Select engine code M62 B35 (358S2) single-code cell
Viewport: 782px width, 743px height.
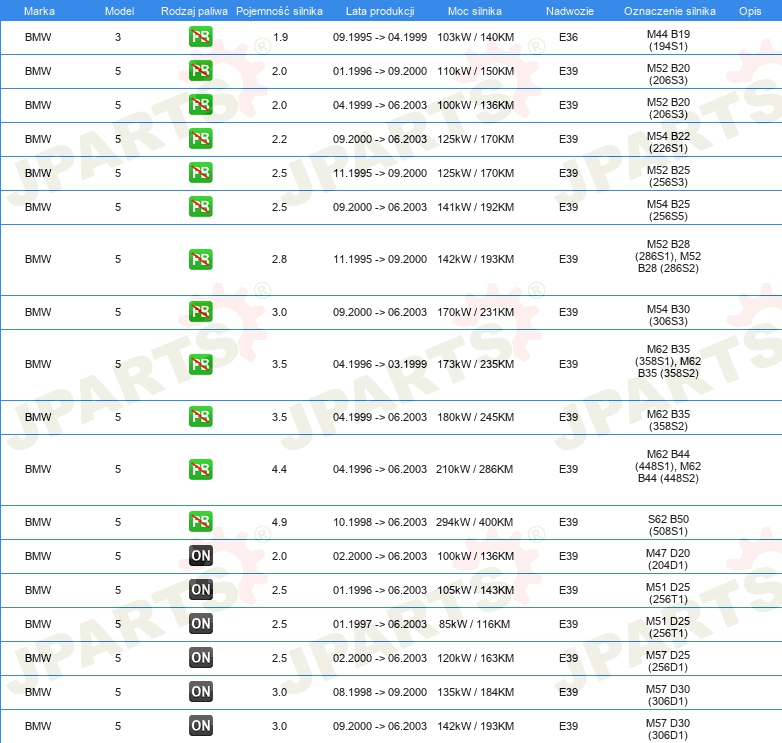pyautogui.click(x=668, y=420)
